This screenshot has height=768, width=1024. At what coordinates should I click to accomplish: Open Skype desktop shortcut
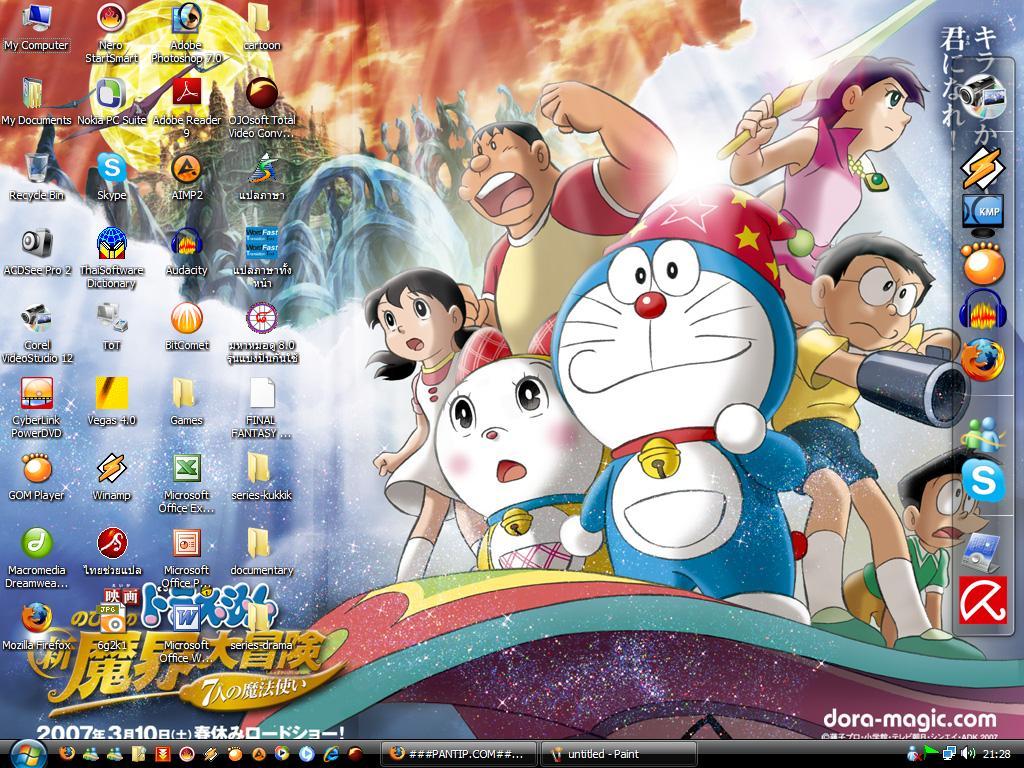112,177
